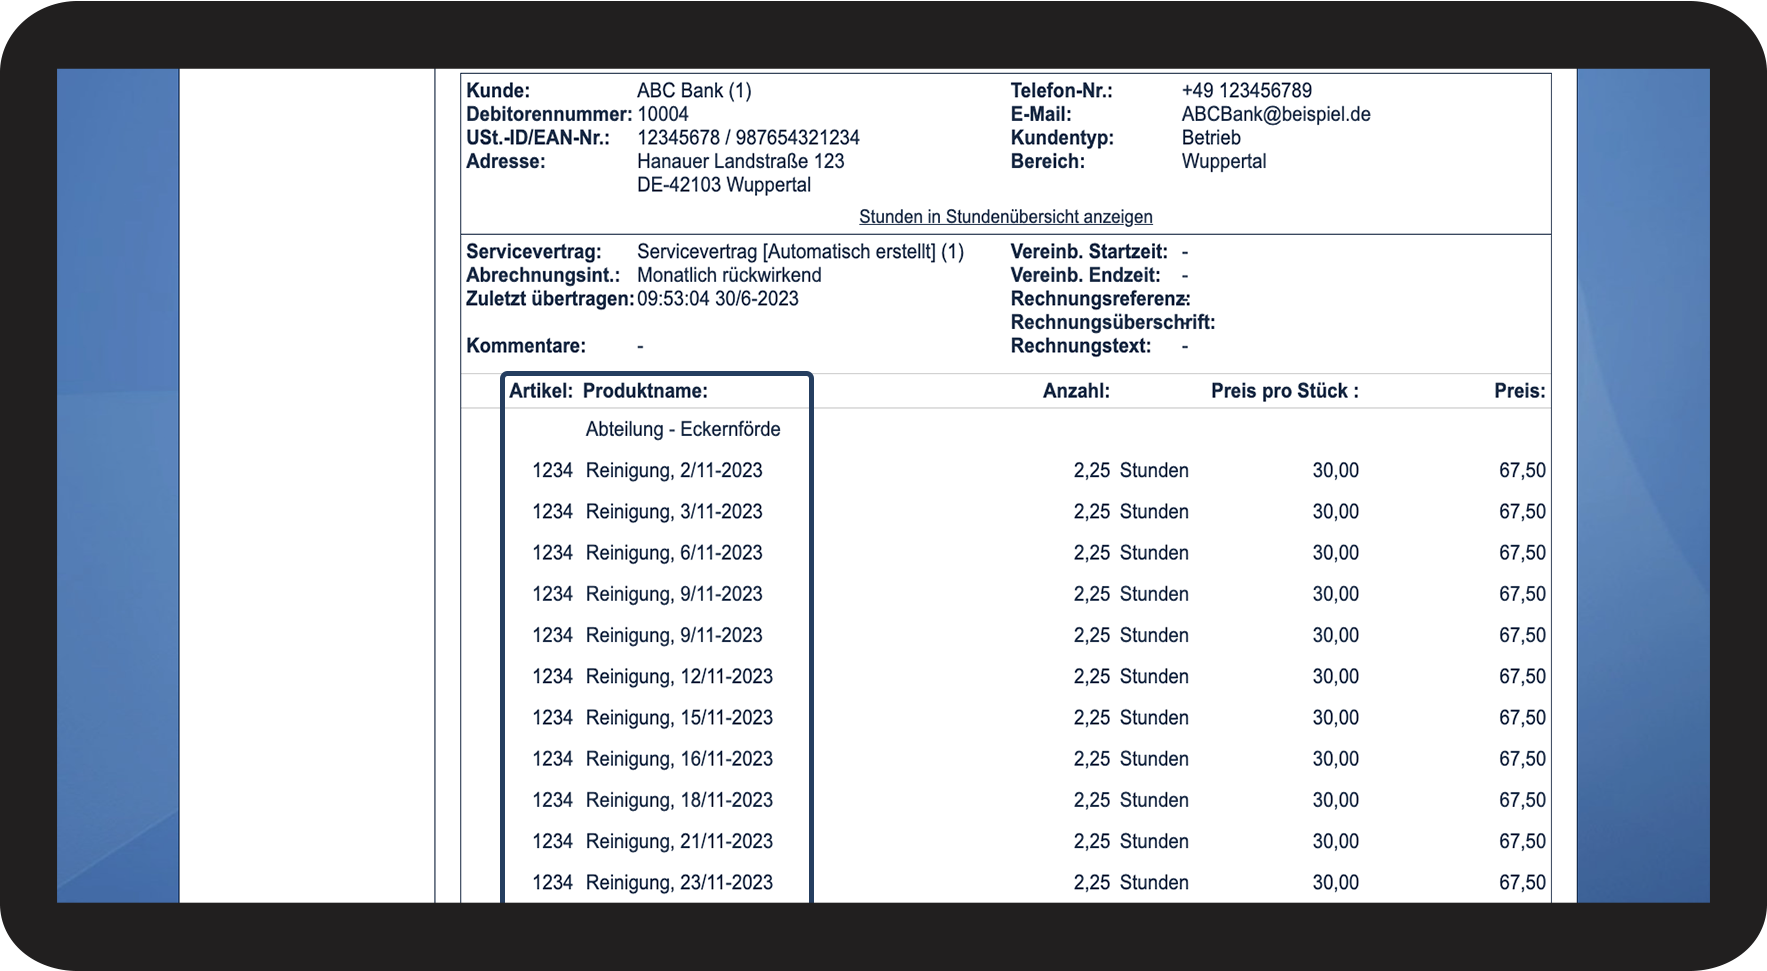
Task: Select the Kundentyp value 'Betrieb'
Action: click(x=1211, y=138)
